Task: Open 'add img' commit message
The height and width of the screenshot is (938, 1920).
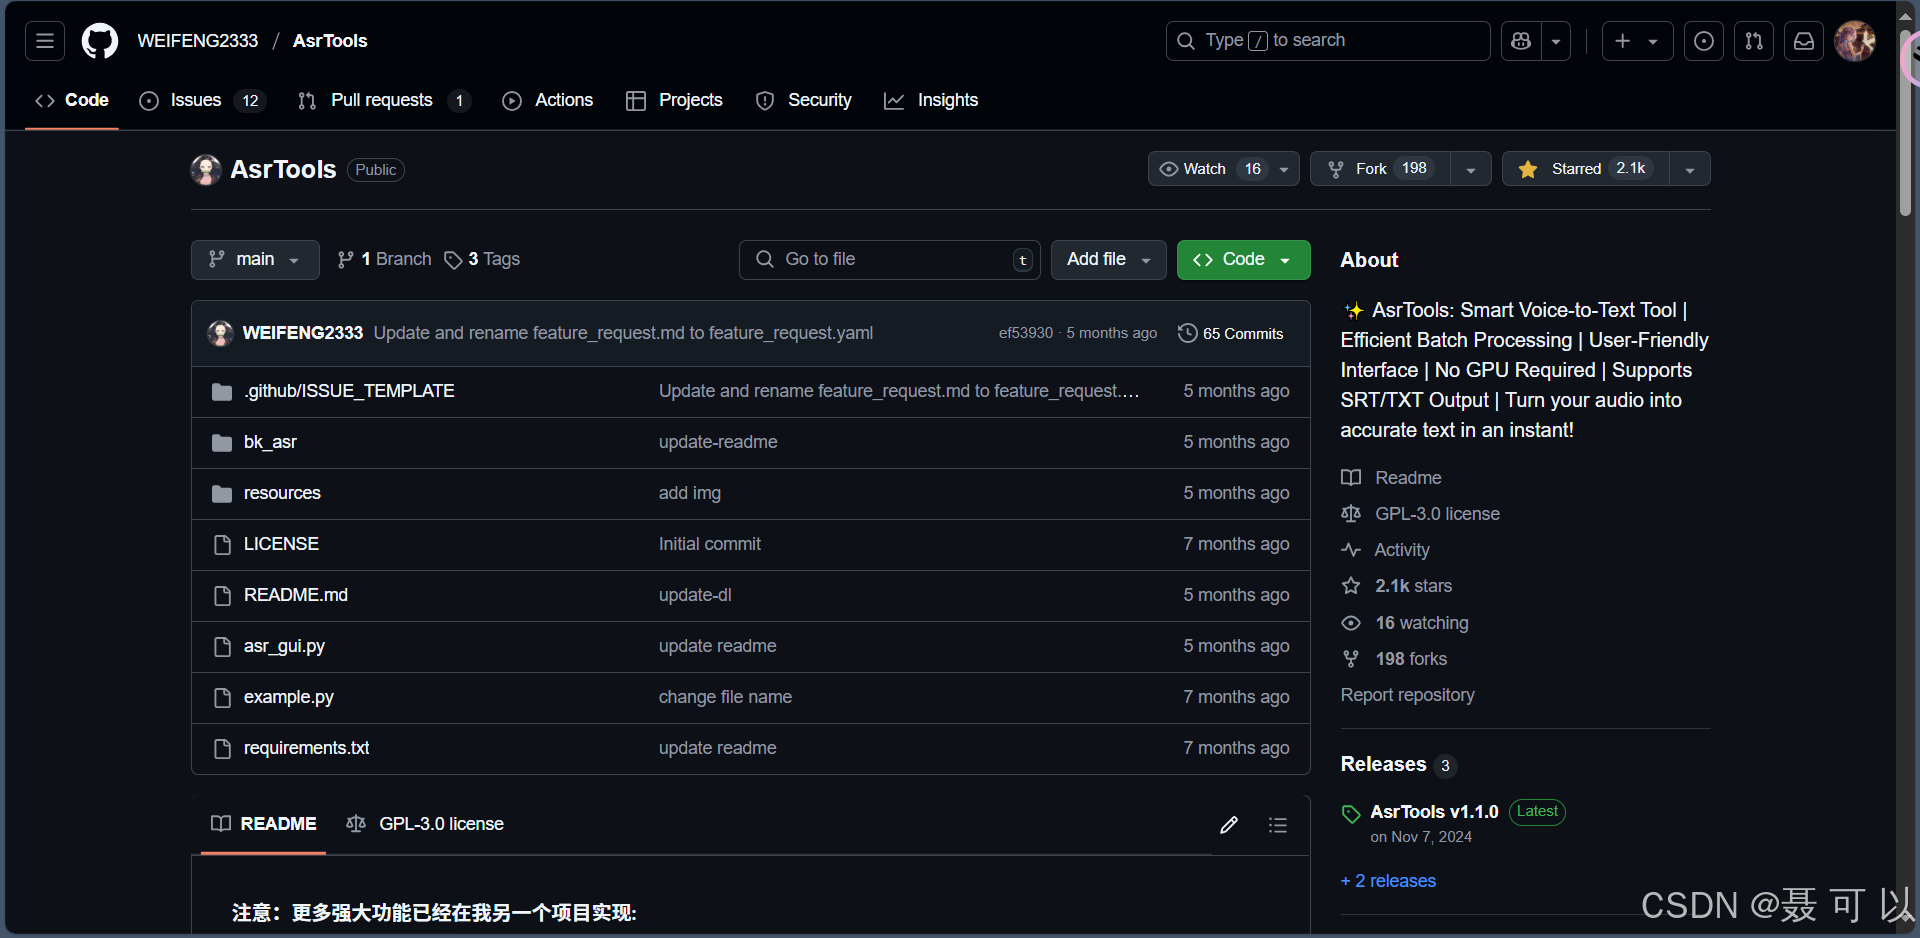Action: coord(690,493)
